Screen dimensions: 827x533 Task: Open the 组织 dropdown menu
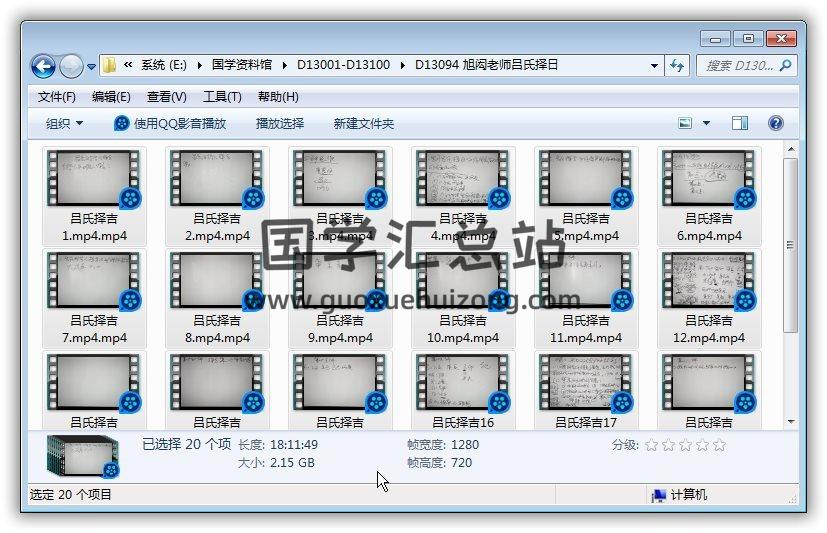(x=64, y=124)
